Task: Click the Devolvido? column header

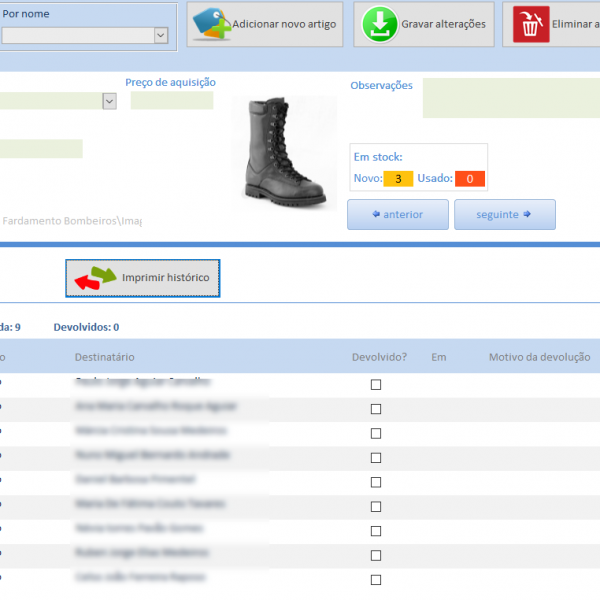Action: (379, 357)
